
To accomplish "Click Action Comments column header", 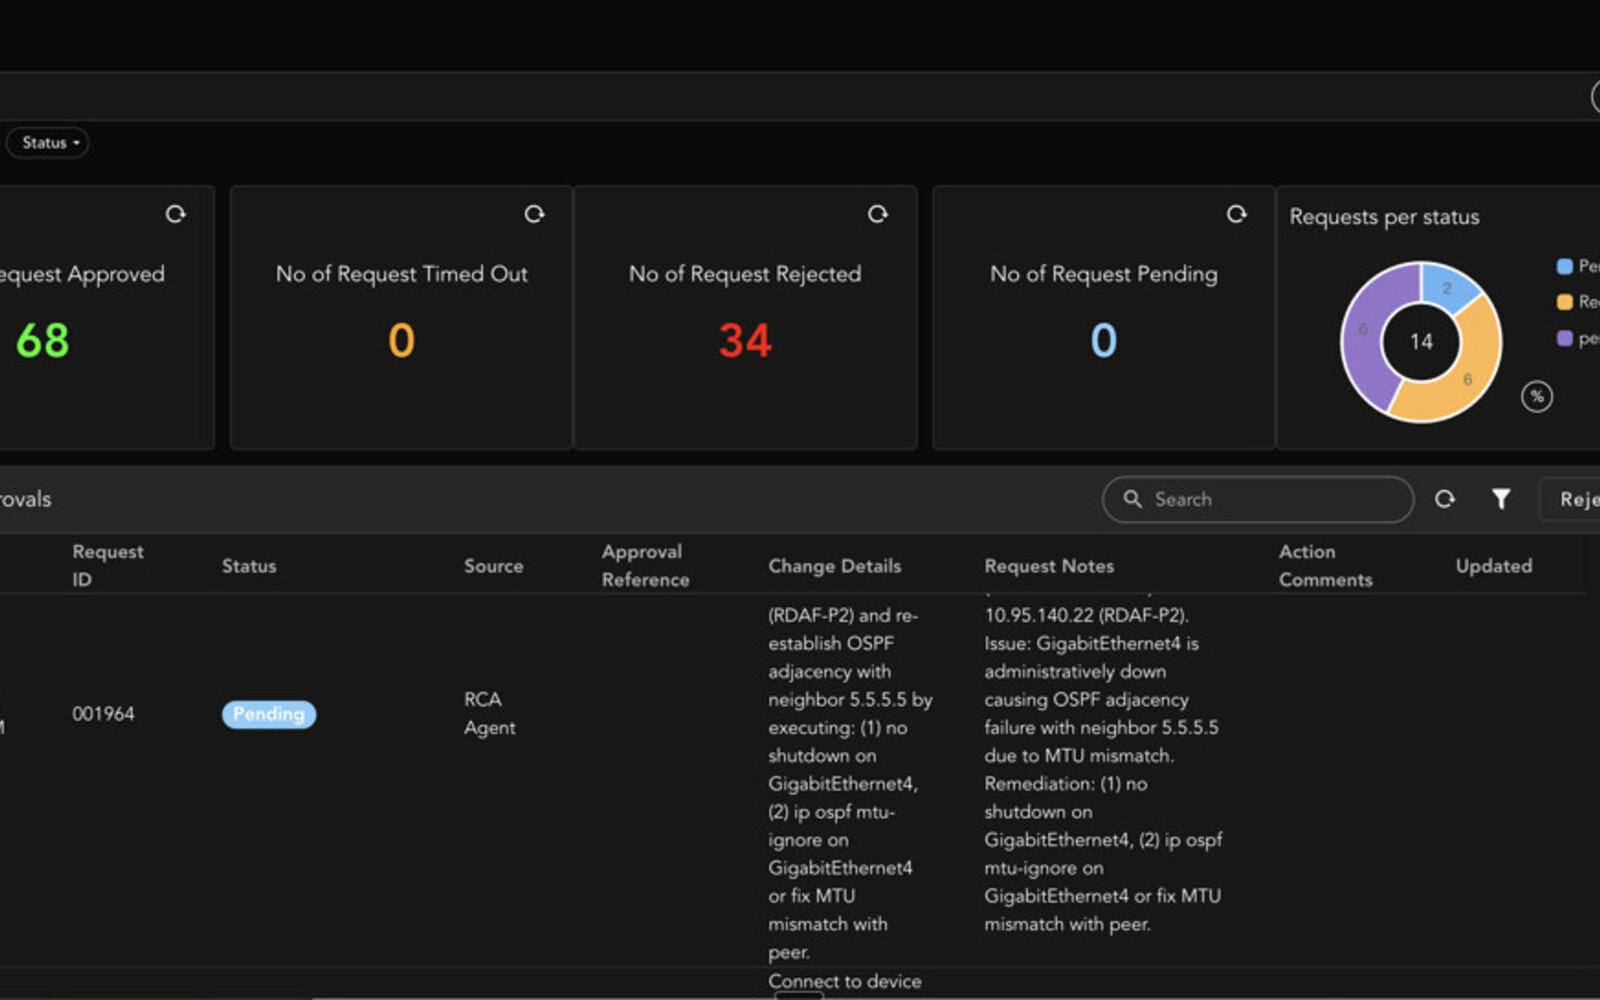I will tap(1325, 565).
